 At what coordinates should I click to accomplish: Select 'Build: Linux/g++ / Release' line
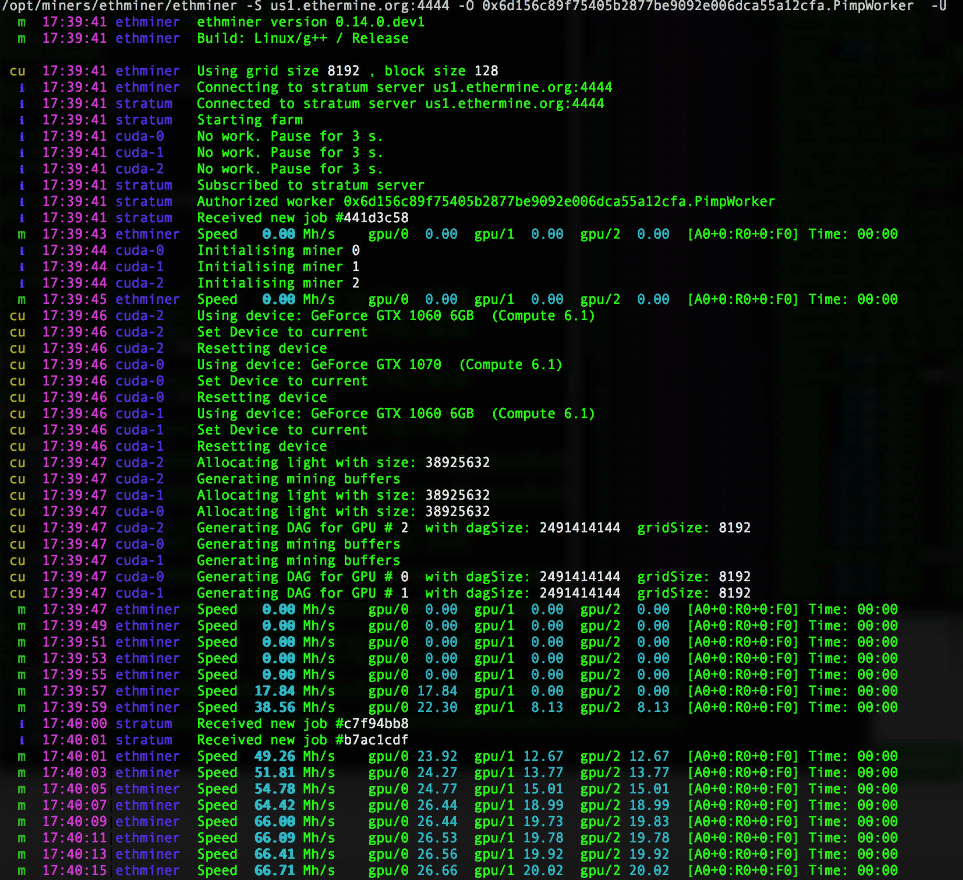click(x=303, y=38)
